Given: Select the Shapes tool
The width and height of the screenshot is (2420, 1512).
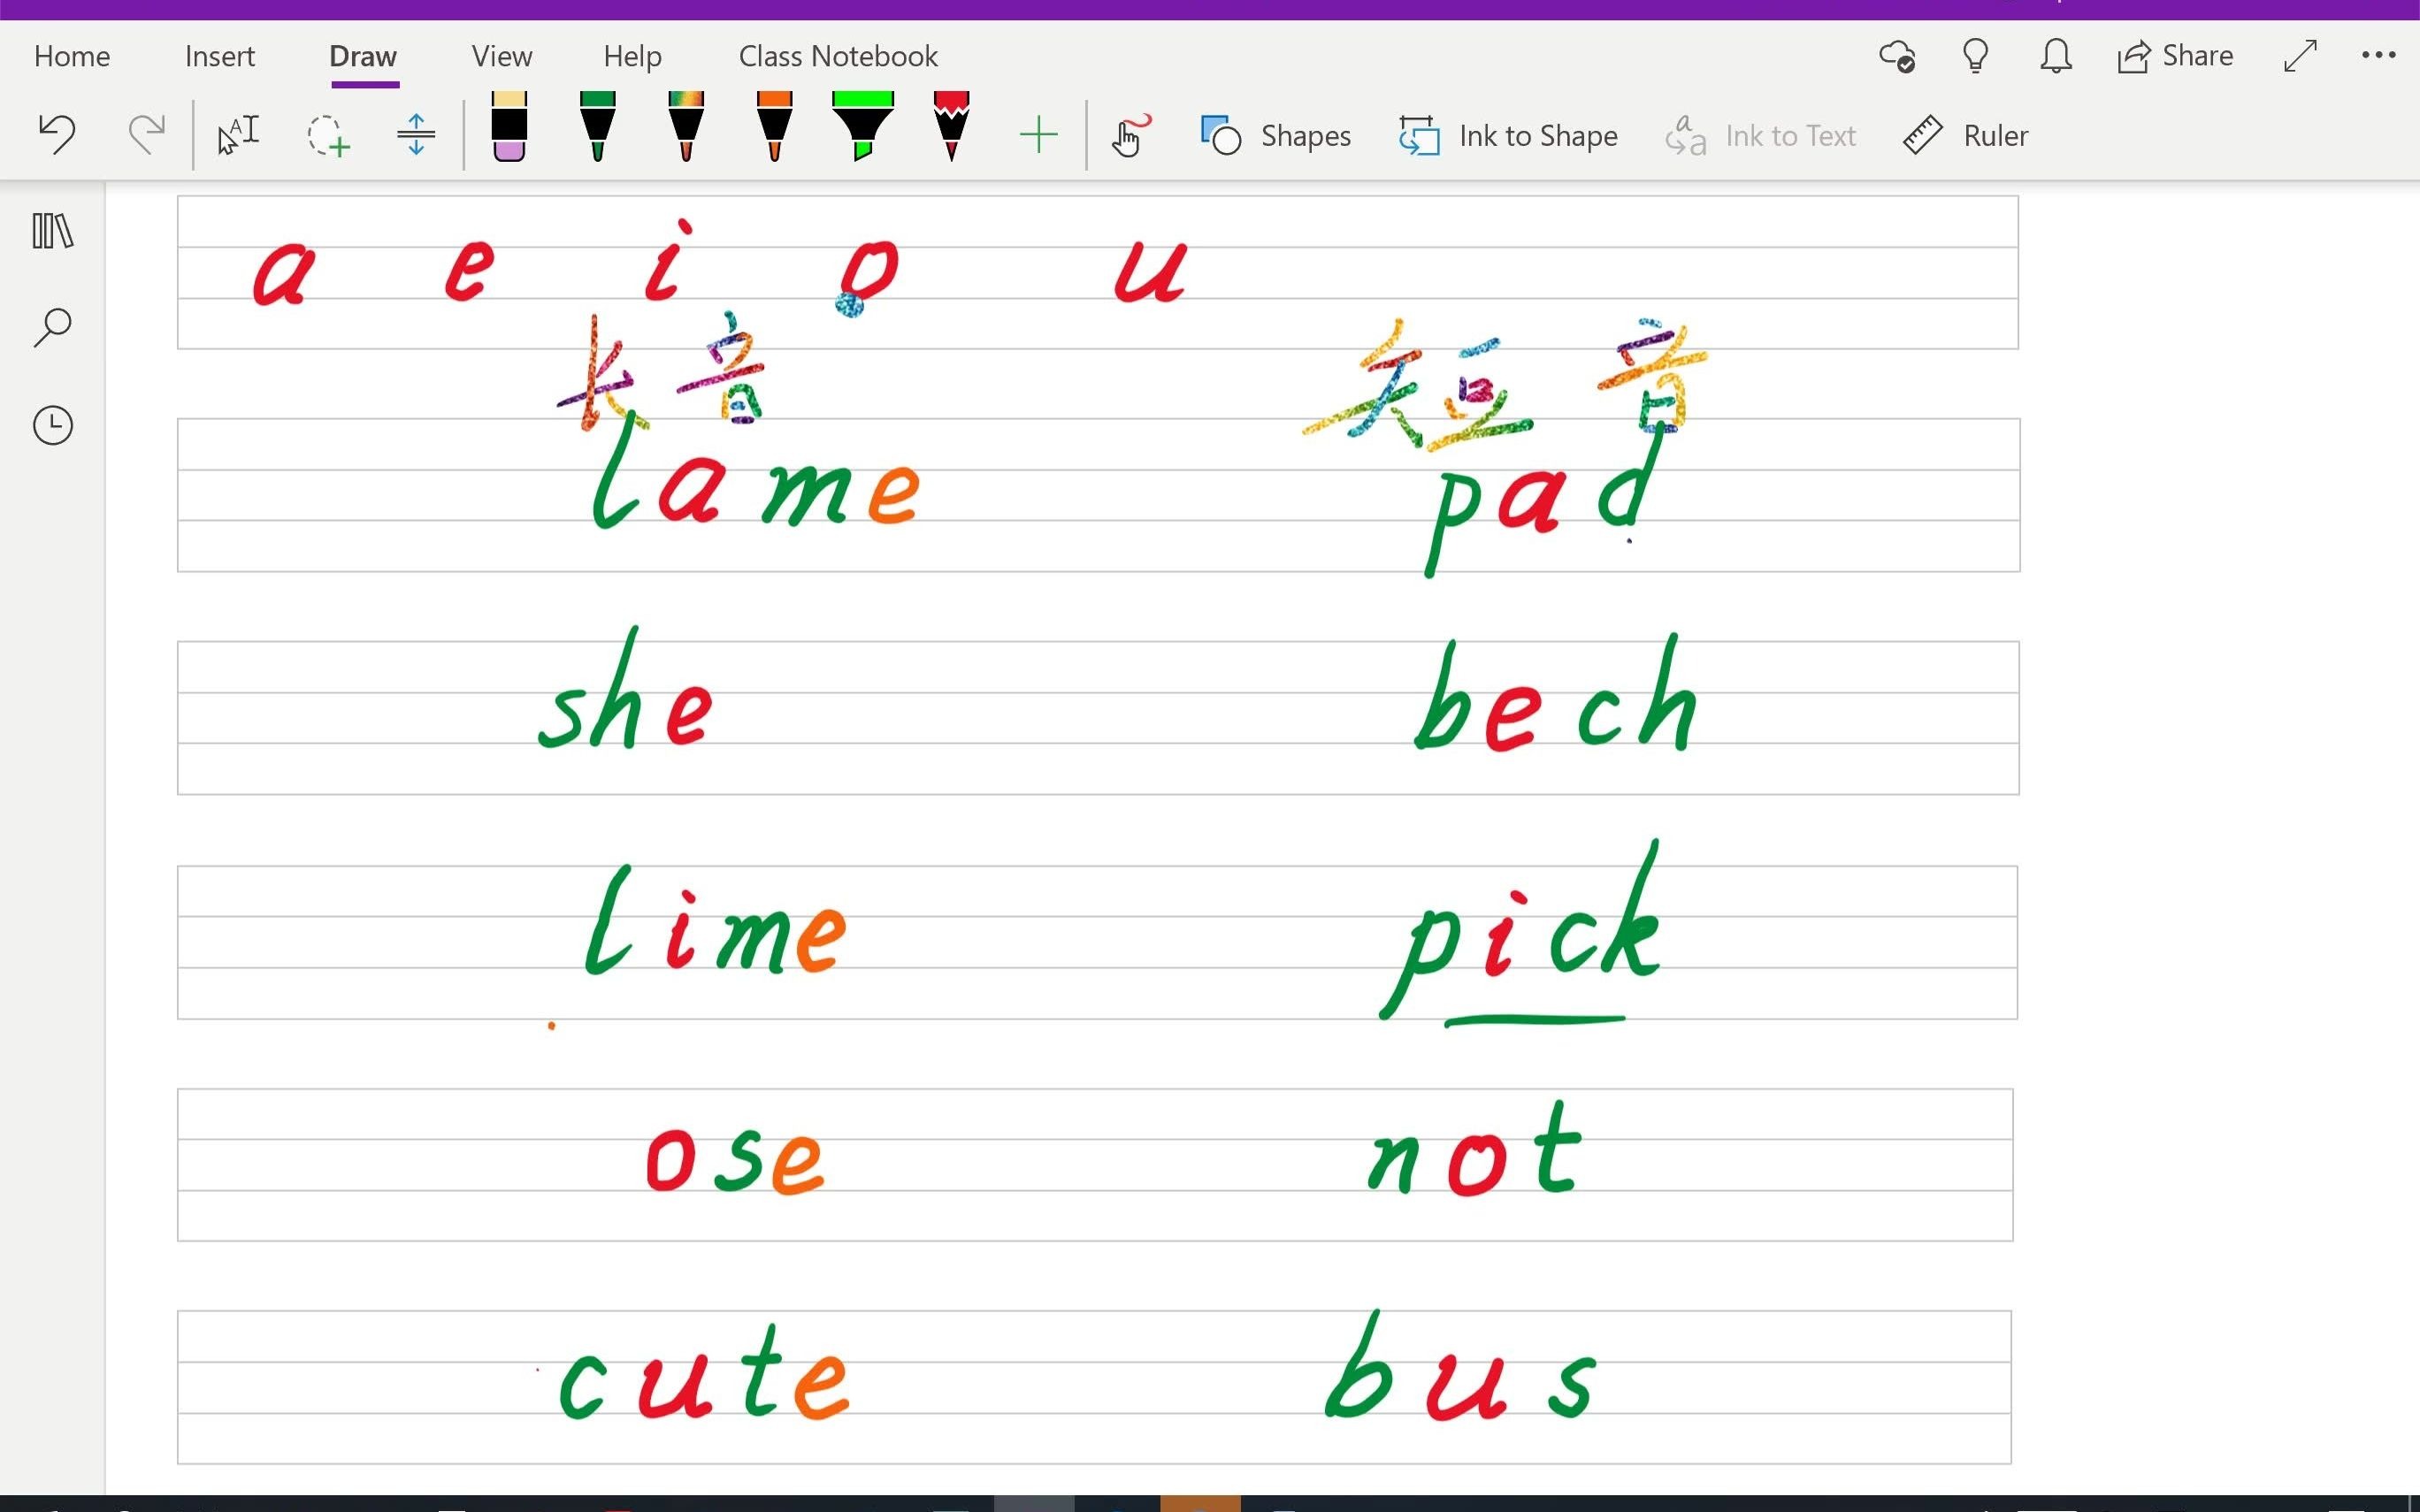Looking at the screenshot, I should tap(1277, 134).
